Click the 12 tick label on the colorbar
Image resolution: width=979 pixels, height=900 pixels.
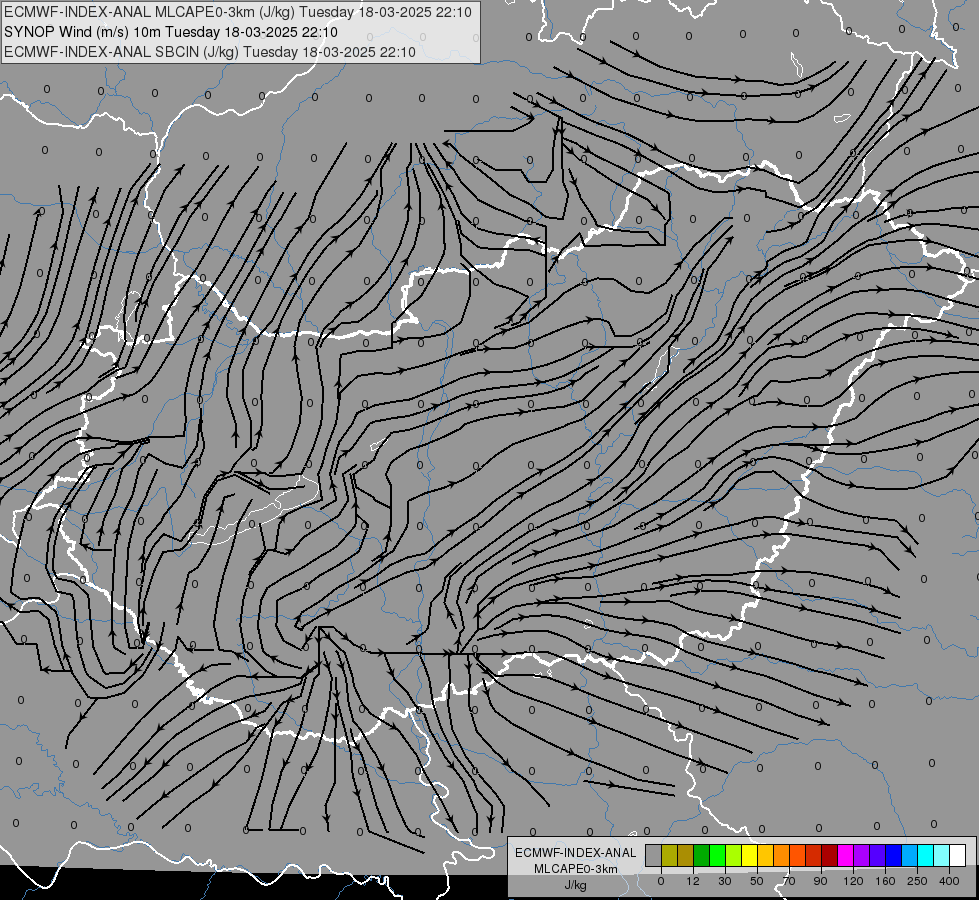point(693,881)
